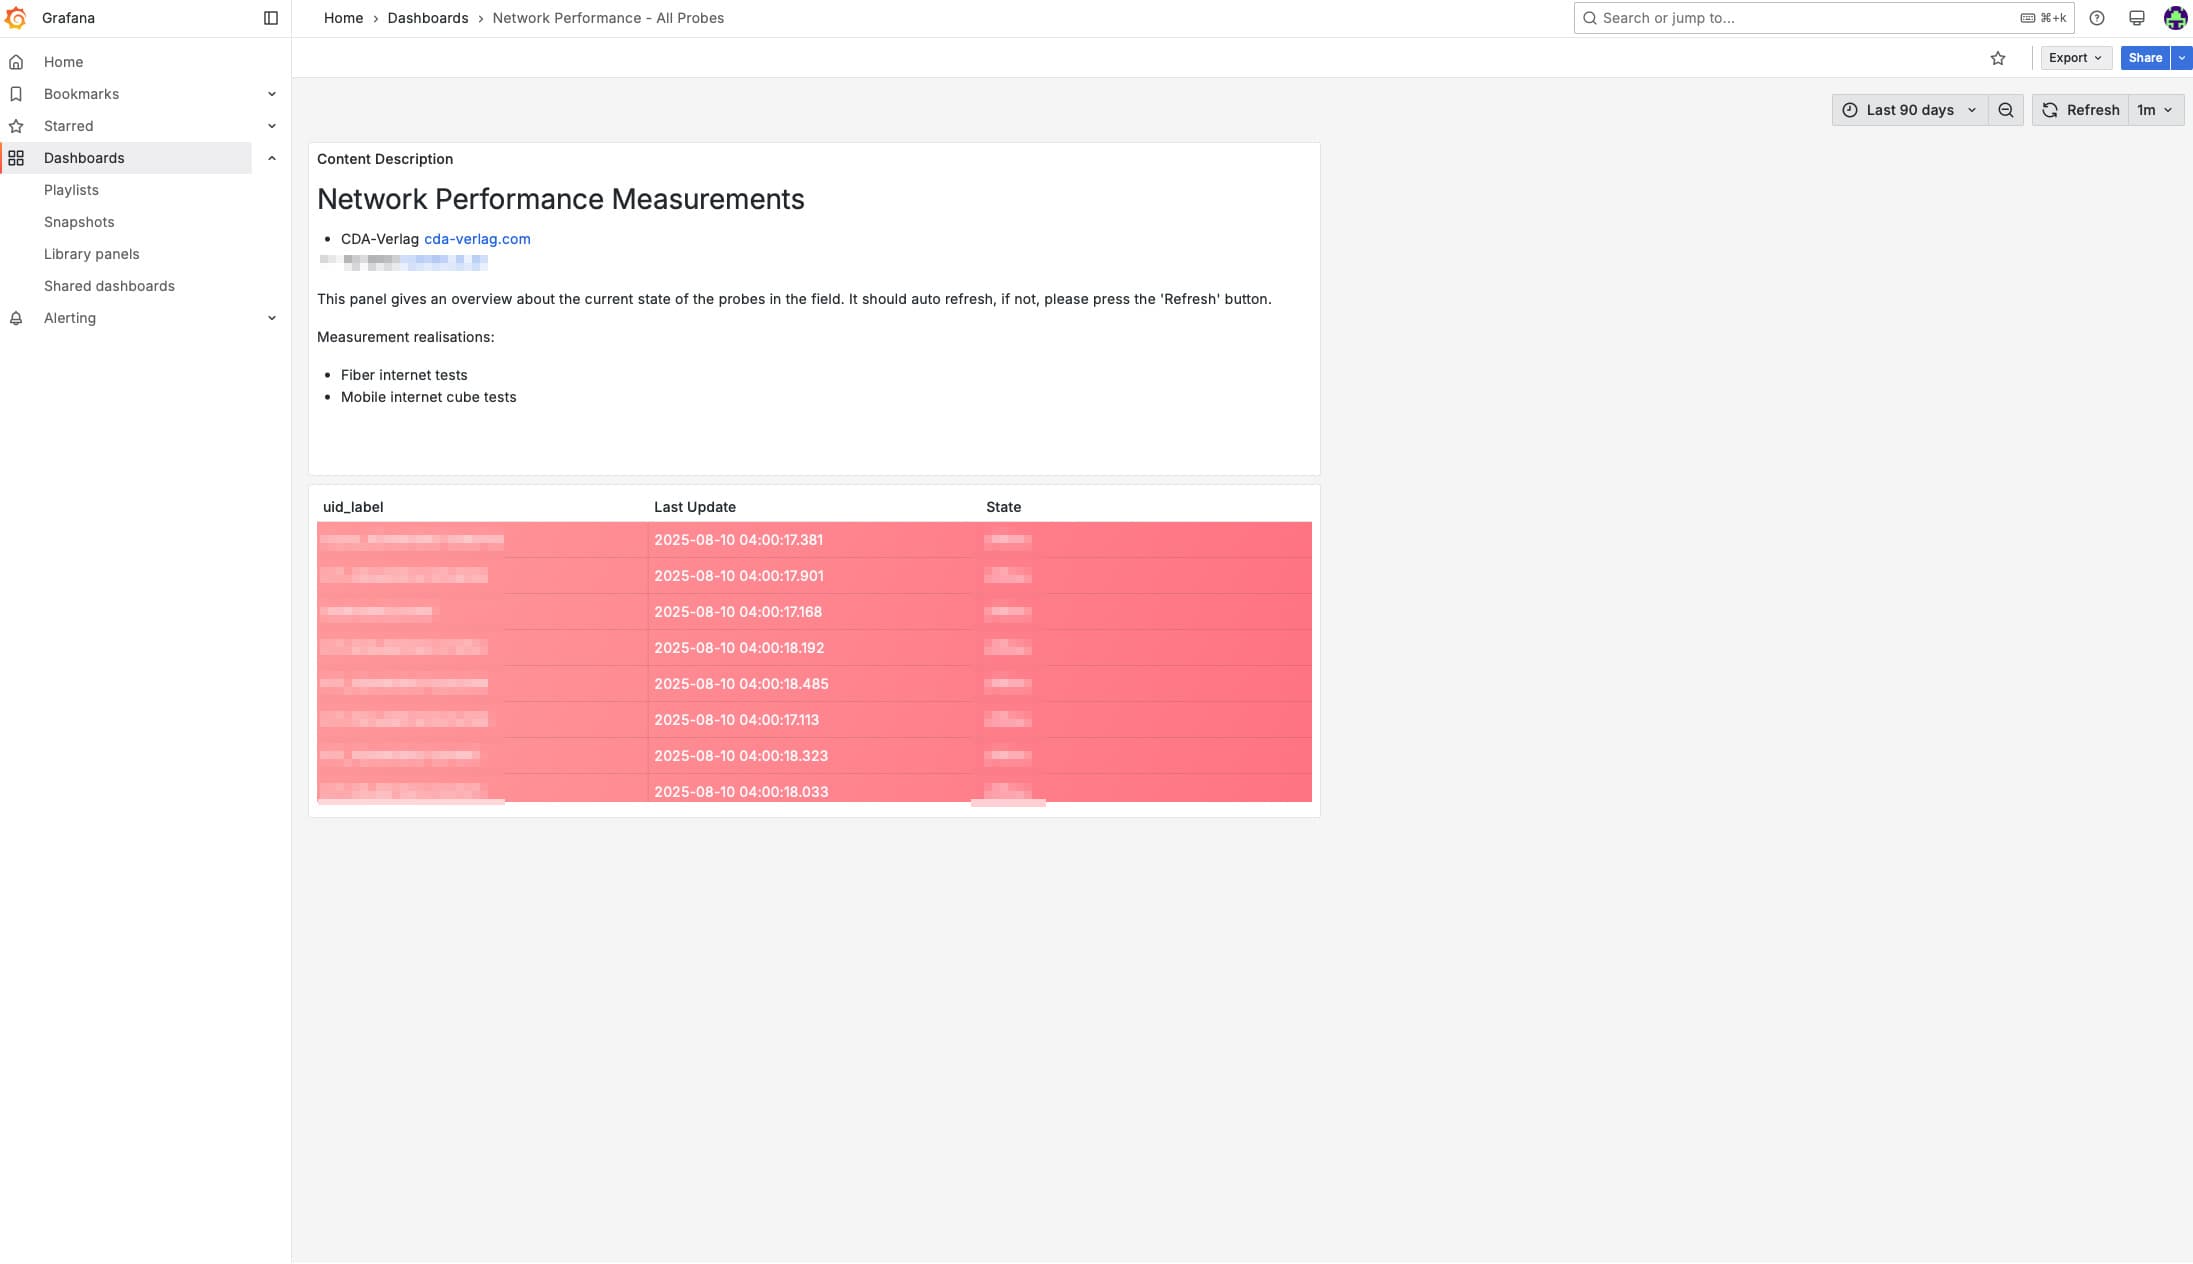Click the Refresh dashboard button
Viewport: 2193px width, 1264px height.
click(x=2080, y=110)
